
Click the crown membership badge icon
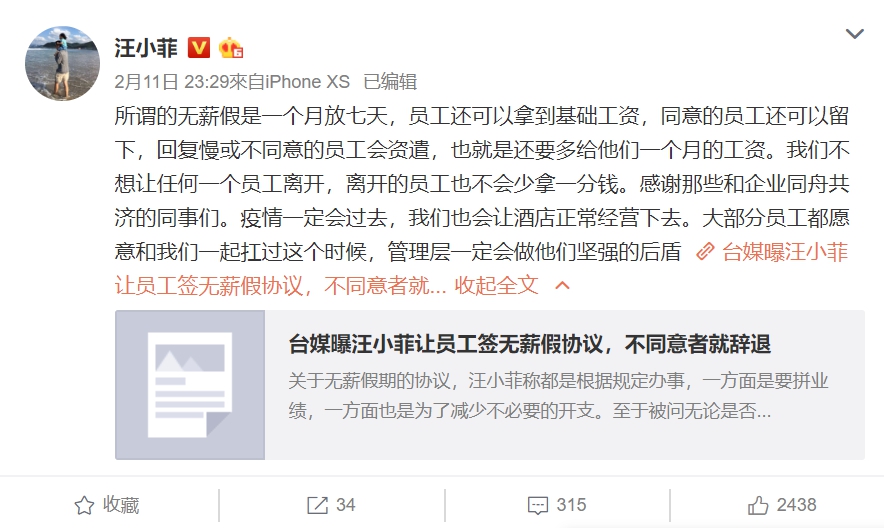[x=231, y=48]
